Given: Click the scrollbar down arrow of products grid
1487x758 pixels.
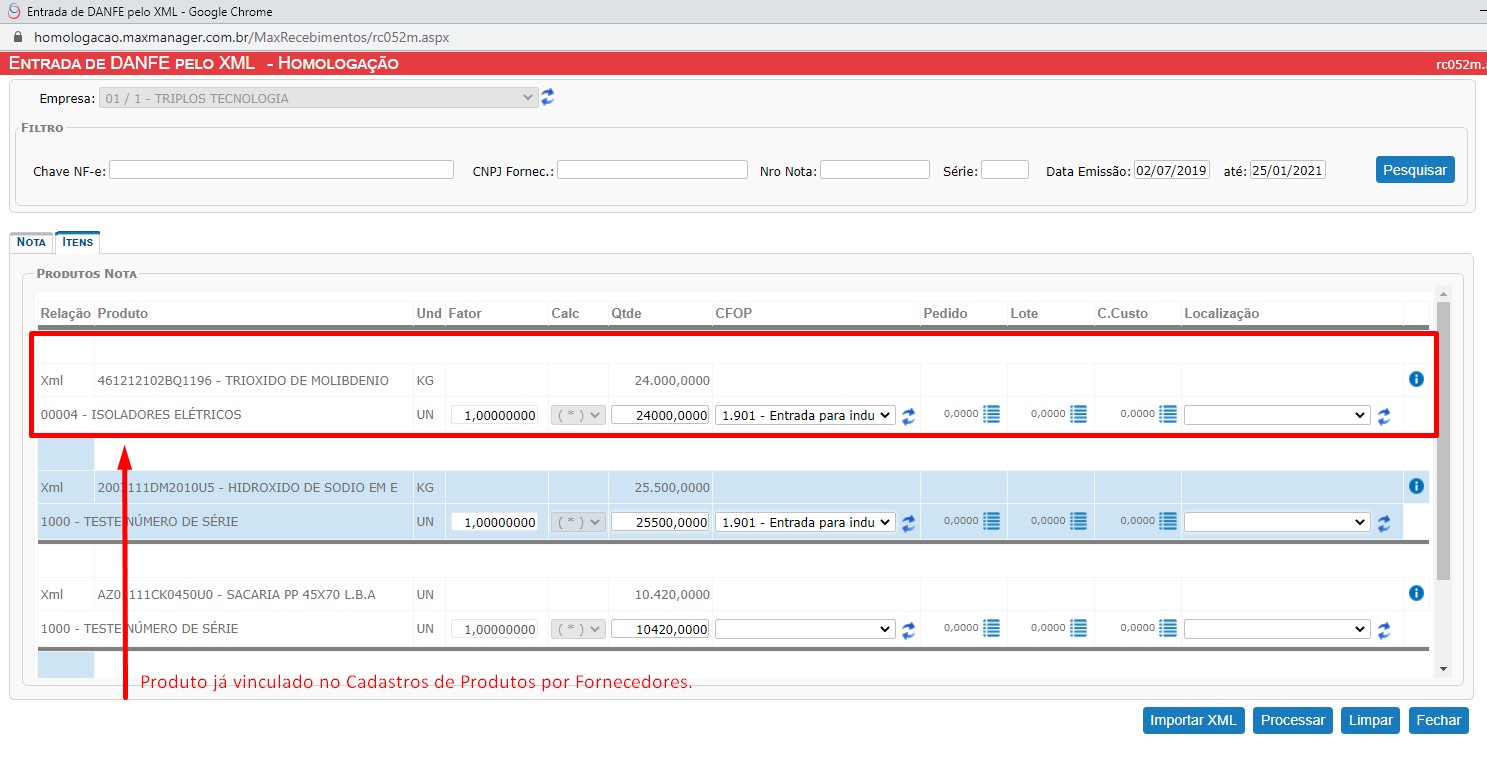Looking at the screenshot, I should [x=1443, y=668].
